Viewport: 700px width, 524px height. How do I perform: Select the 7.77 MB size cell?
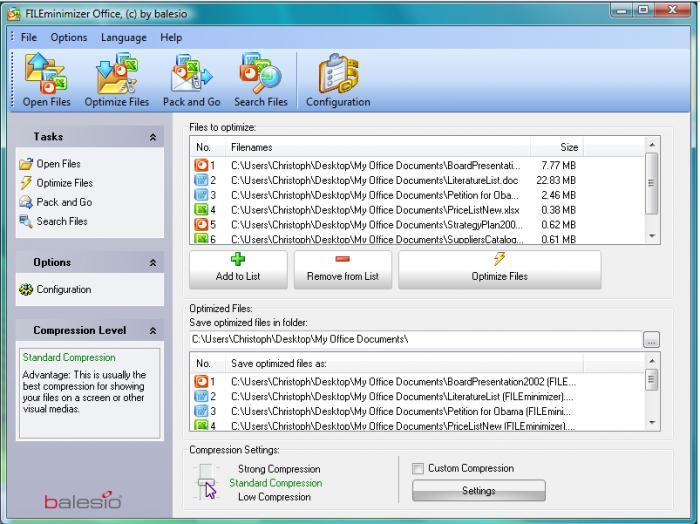point(558,166)
